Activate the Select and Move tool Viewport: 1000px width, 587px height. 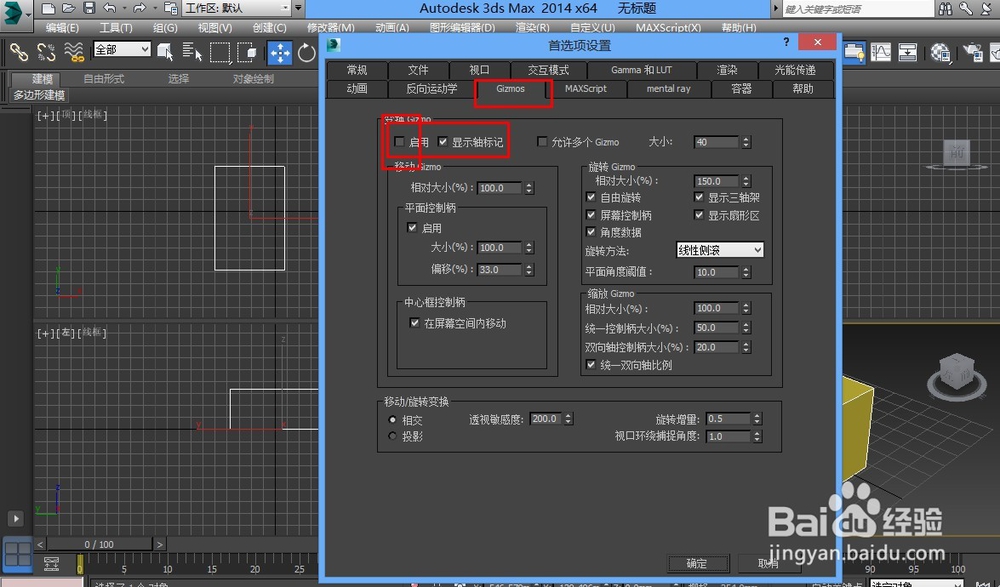[x=279, y=52]
